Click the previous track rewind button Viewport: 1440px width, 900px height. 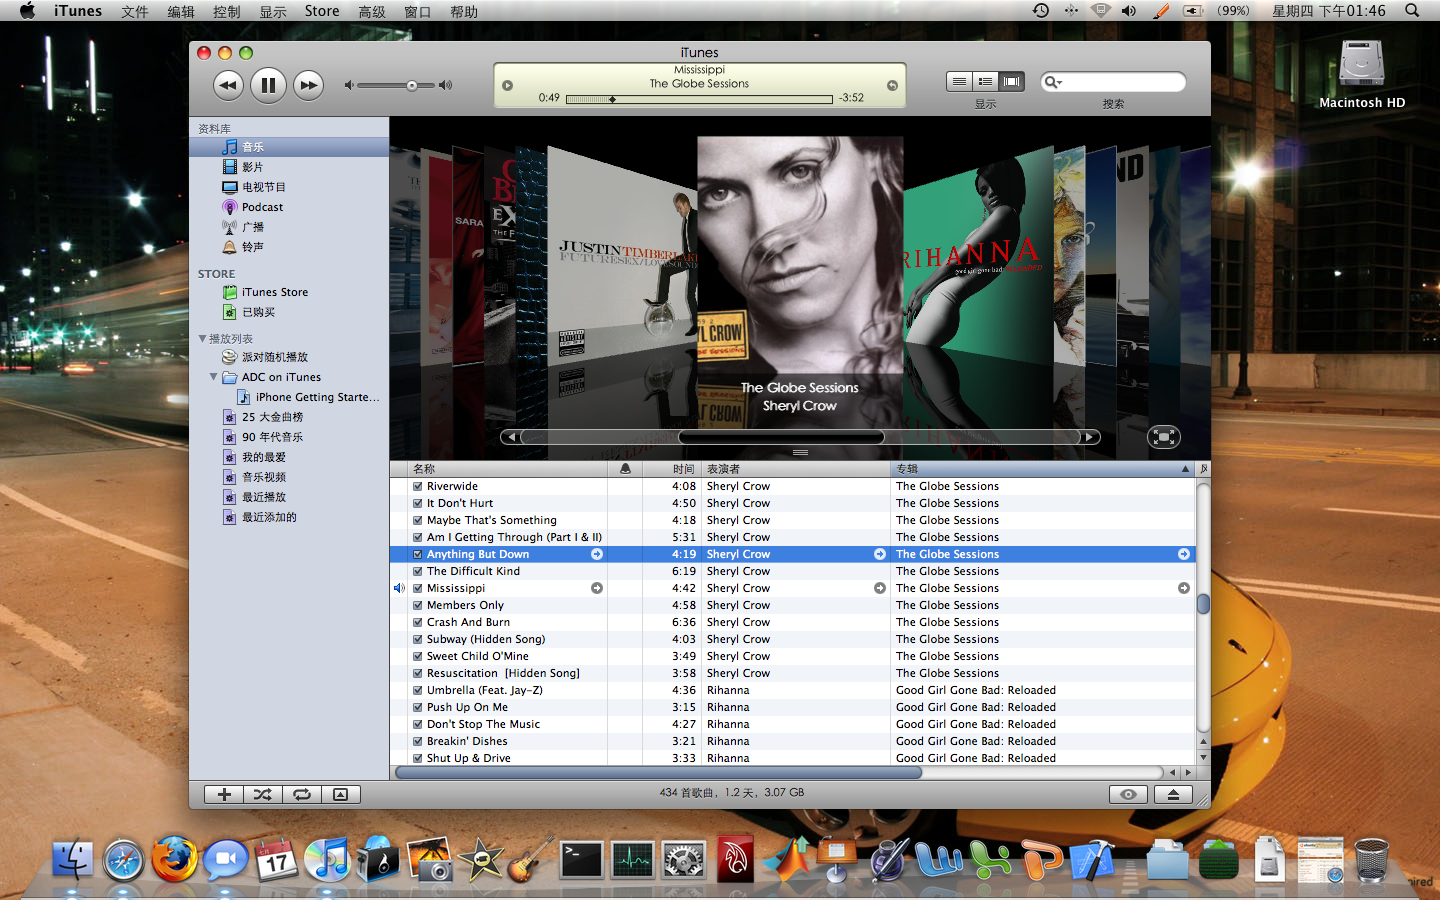click(x=228, y=85)
